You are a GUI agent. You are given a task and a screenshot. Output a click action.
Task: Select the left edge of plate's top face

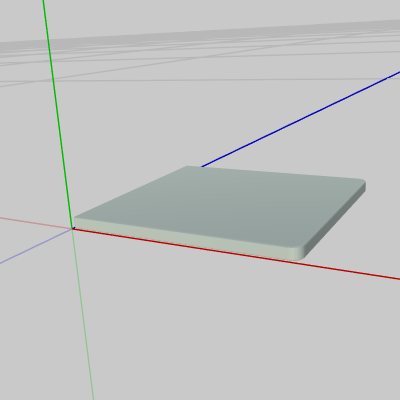click(131, 192)
